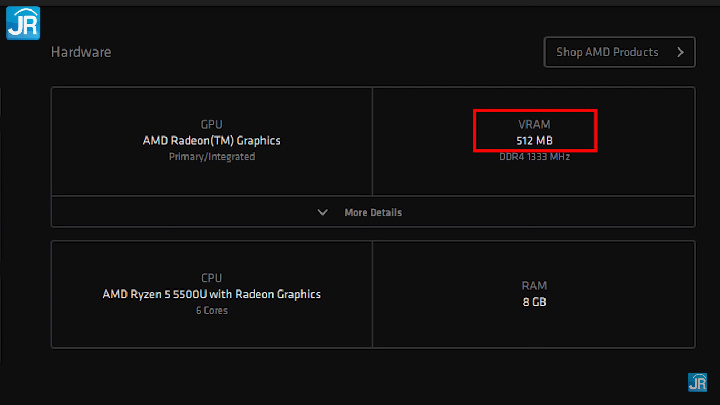Click the small JR watermark at bottom-right
720x405 pixels.
click(697, 382)
